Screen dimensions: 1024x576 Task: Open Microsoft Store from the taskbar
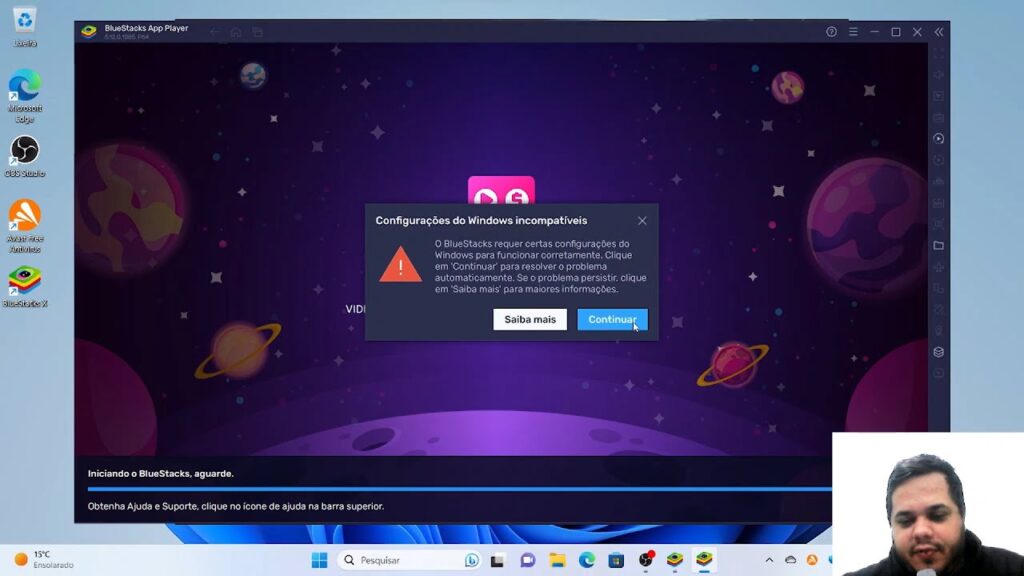(x=616, y=560)
